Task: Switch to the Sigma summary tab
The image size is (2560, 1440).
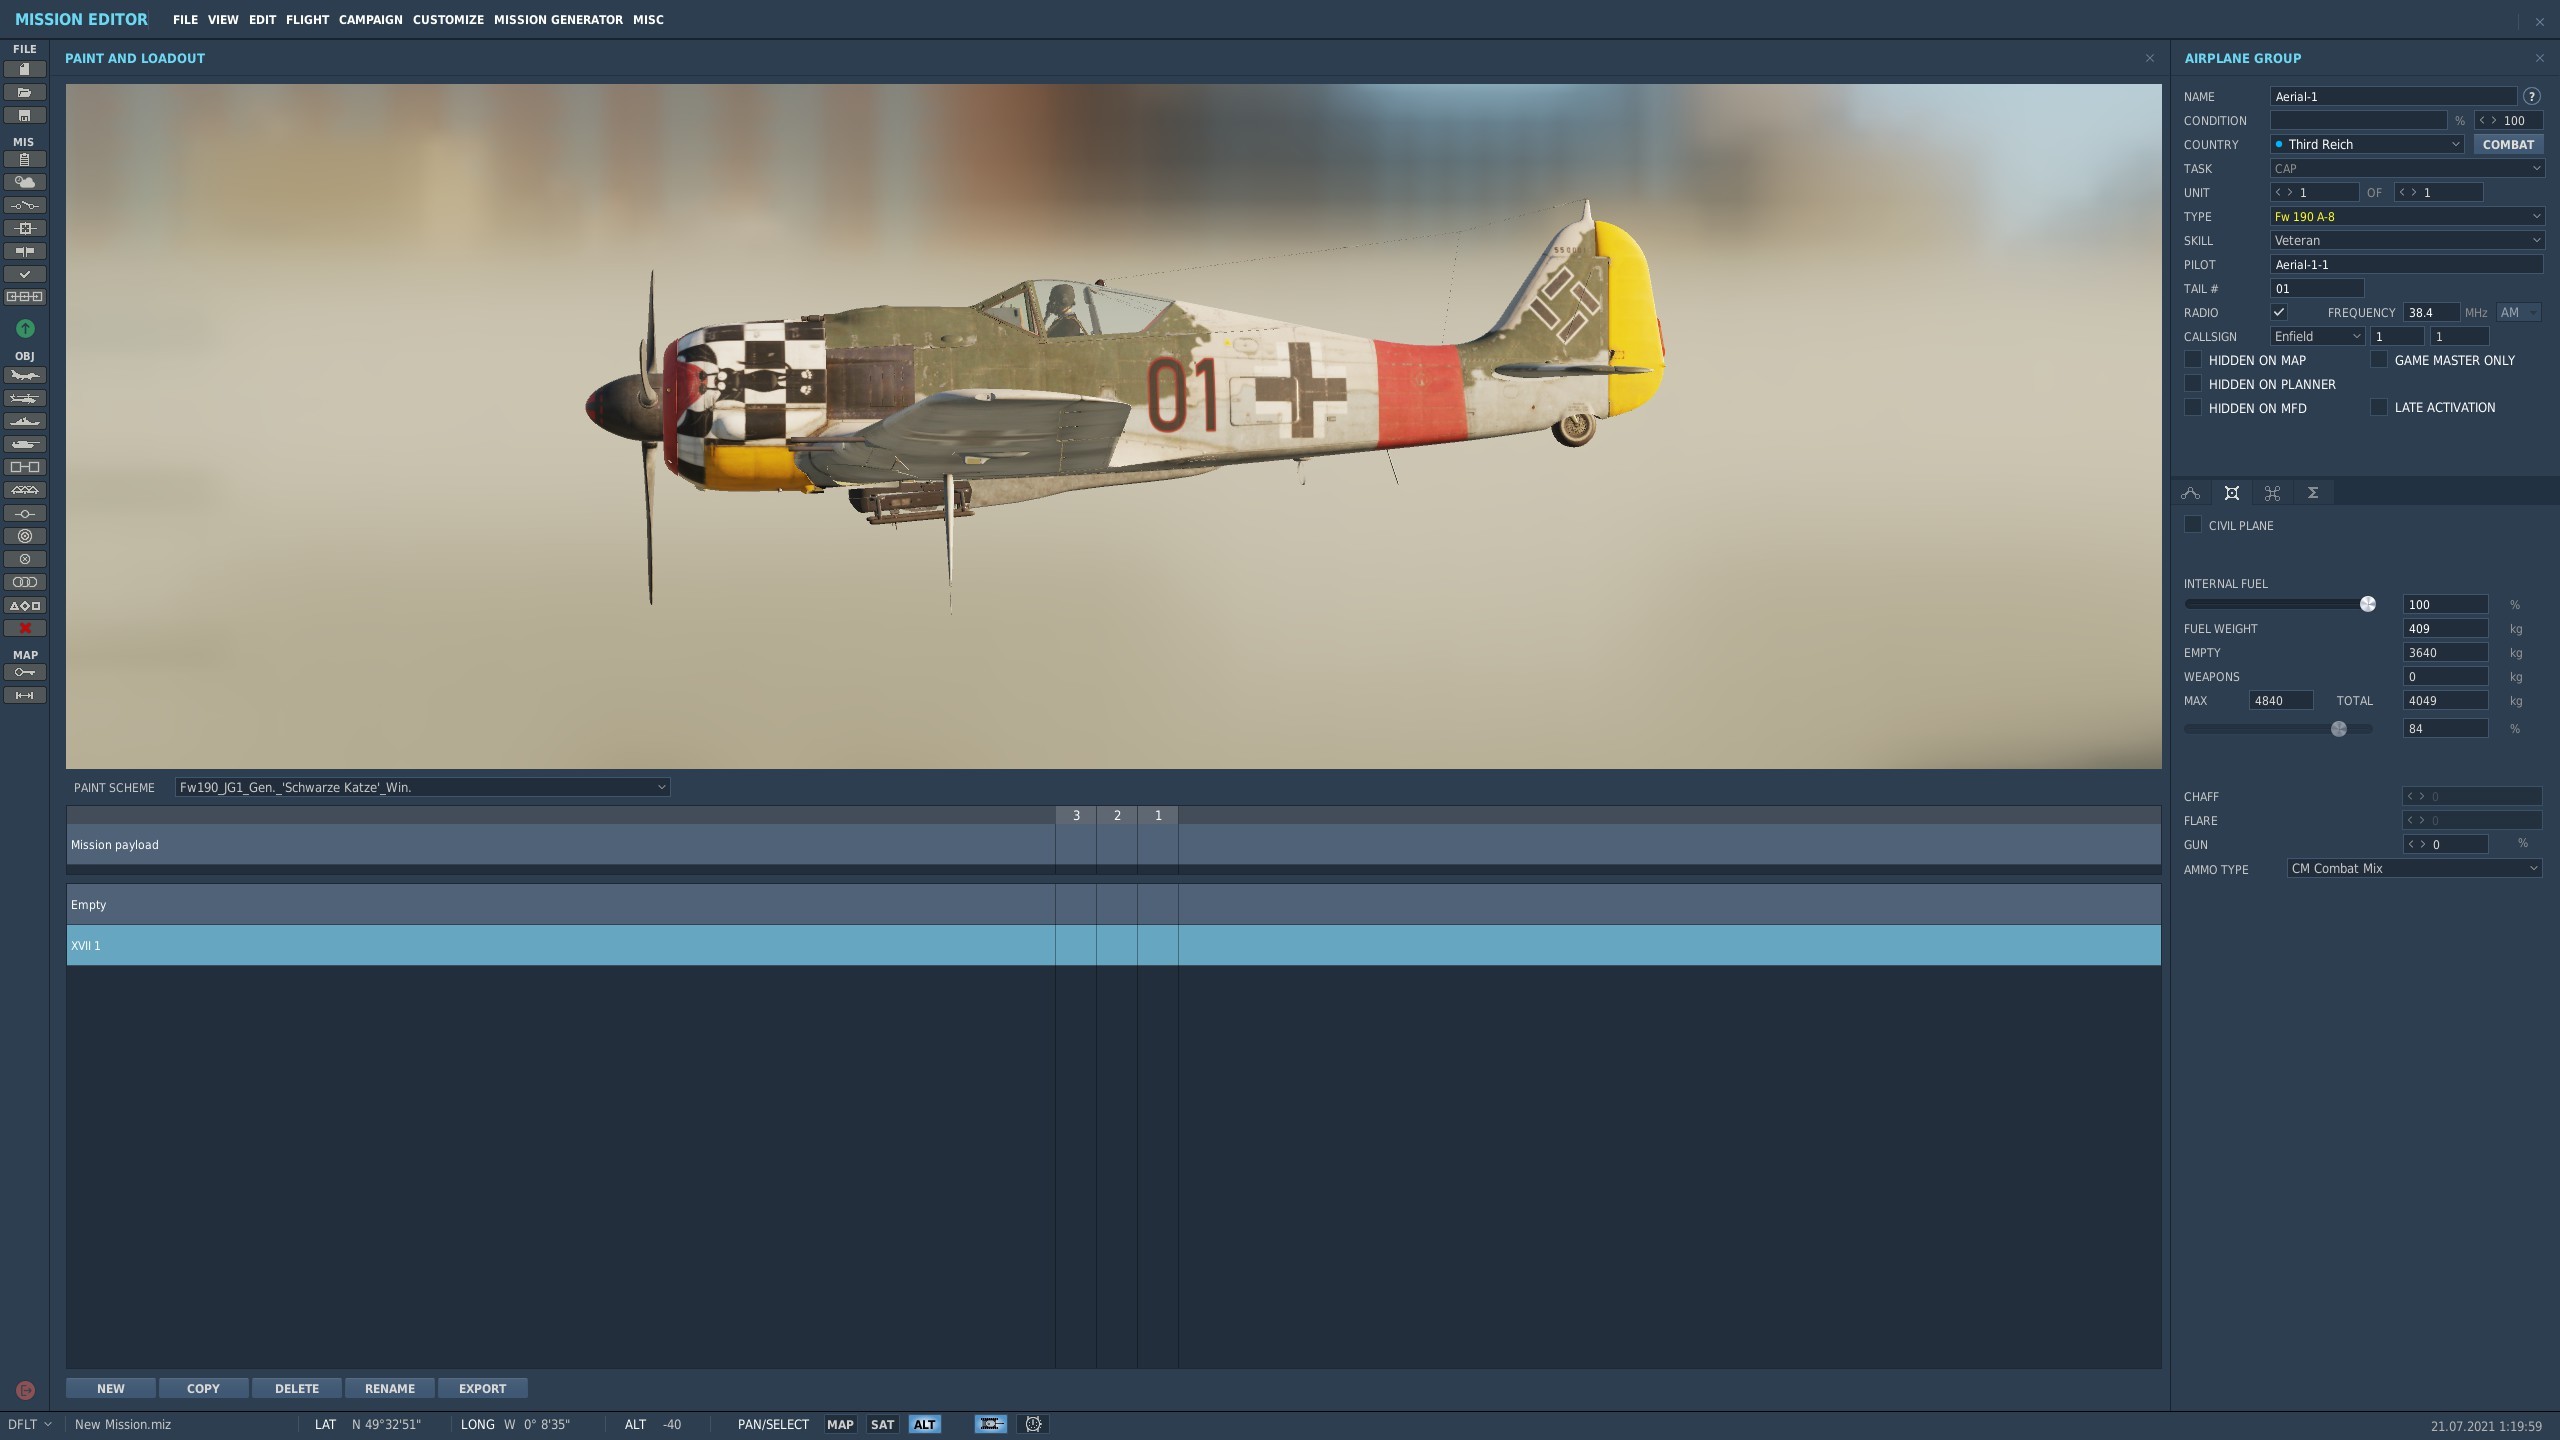Action: (2313, 492)
